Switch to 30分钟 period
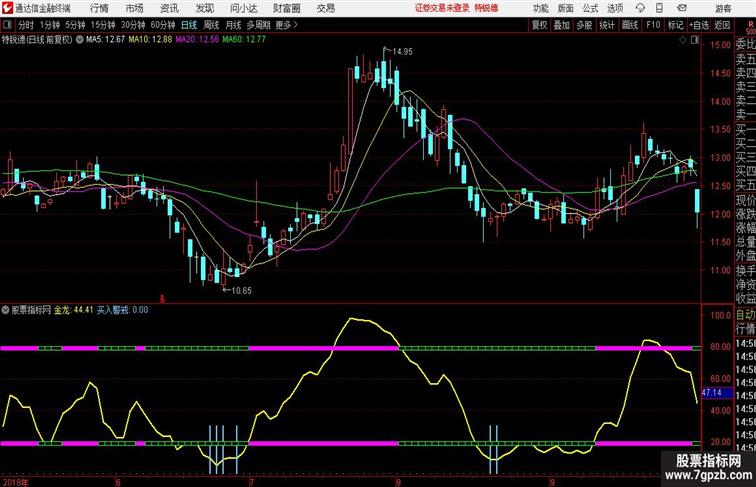756x487 pixels. coord(133,25)
